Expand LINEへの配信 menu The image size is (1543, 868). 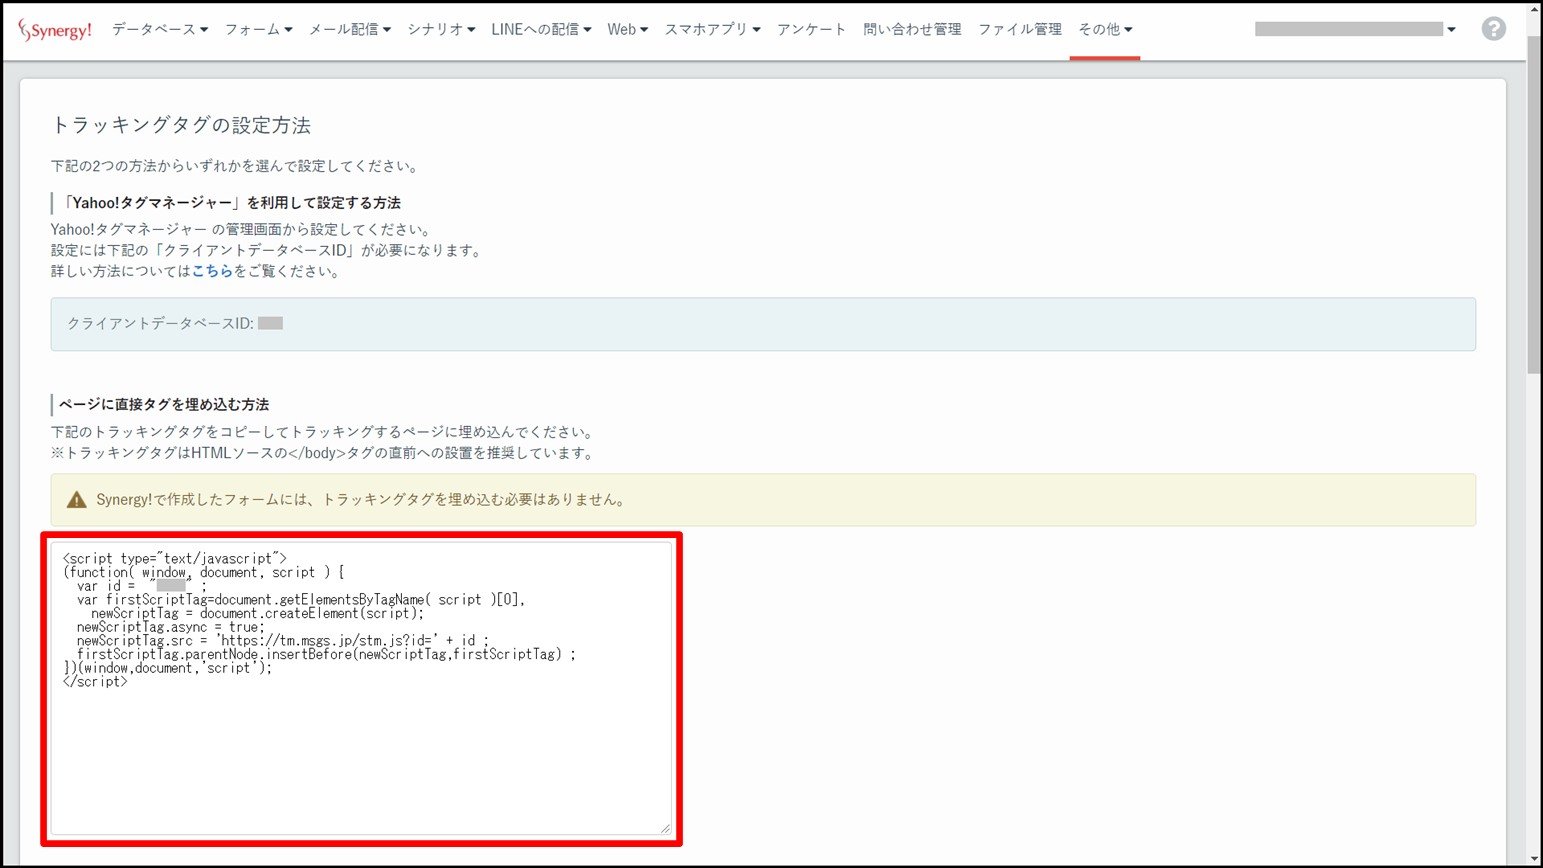coord(541,30)
